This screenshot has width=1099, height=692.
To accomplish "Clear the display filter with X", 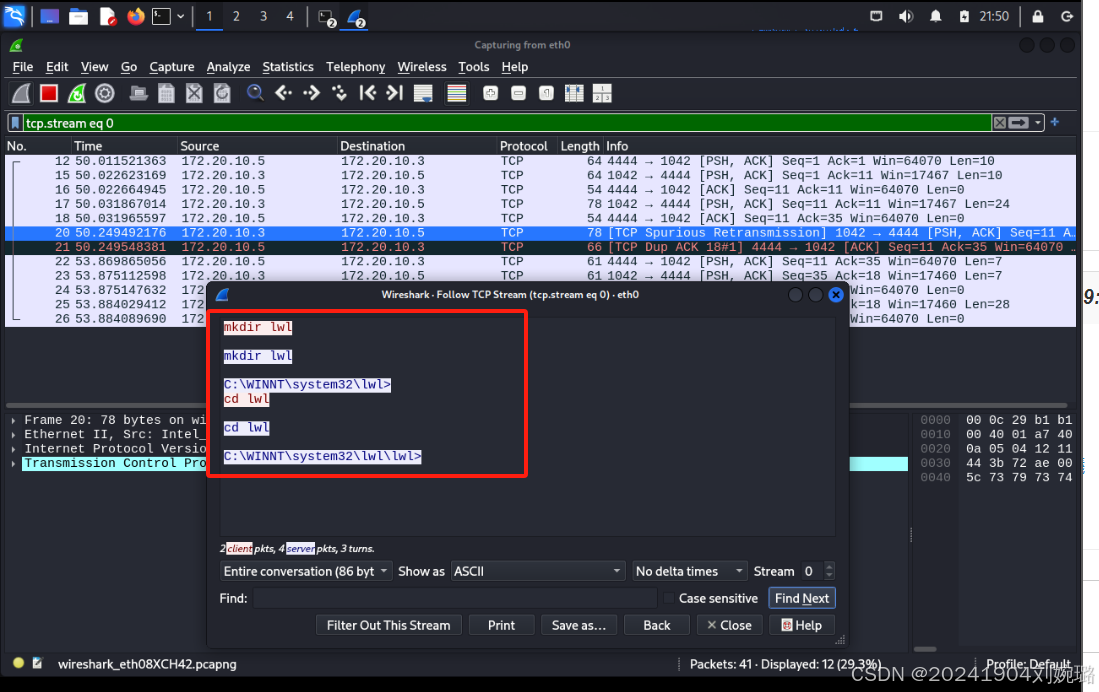I will click(999, 123).
